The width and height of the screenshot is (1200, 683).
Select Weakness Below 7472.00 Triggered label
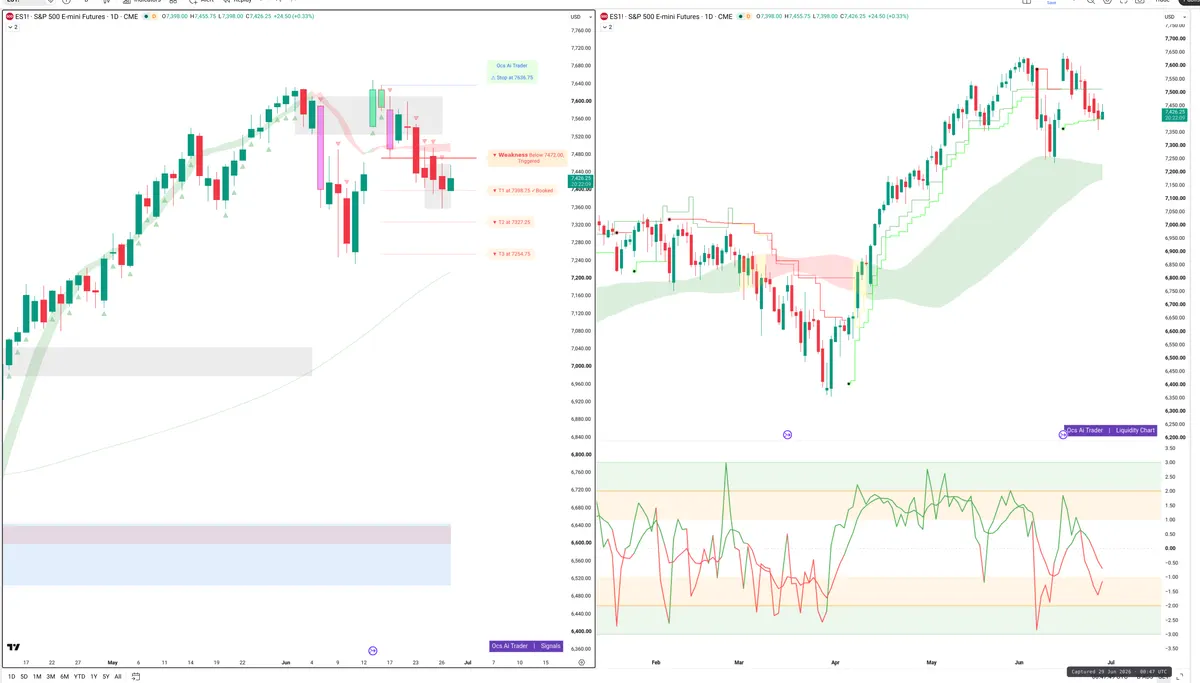(528, 158)
